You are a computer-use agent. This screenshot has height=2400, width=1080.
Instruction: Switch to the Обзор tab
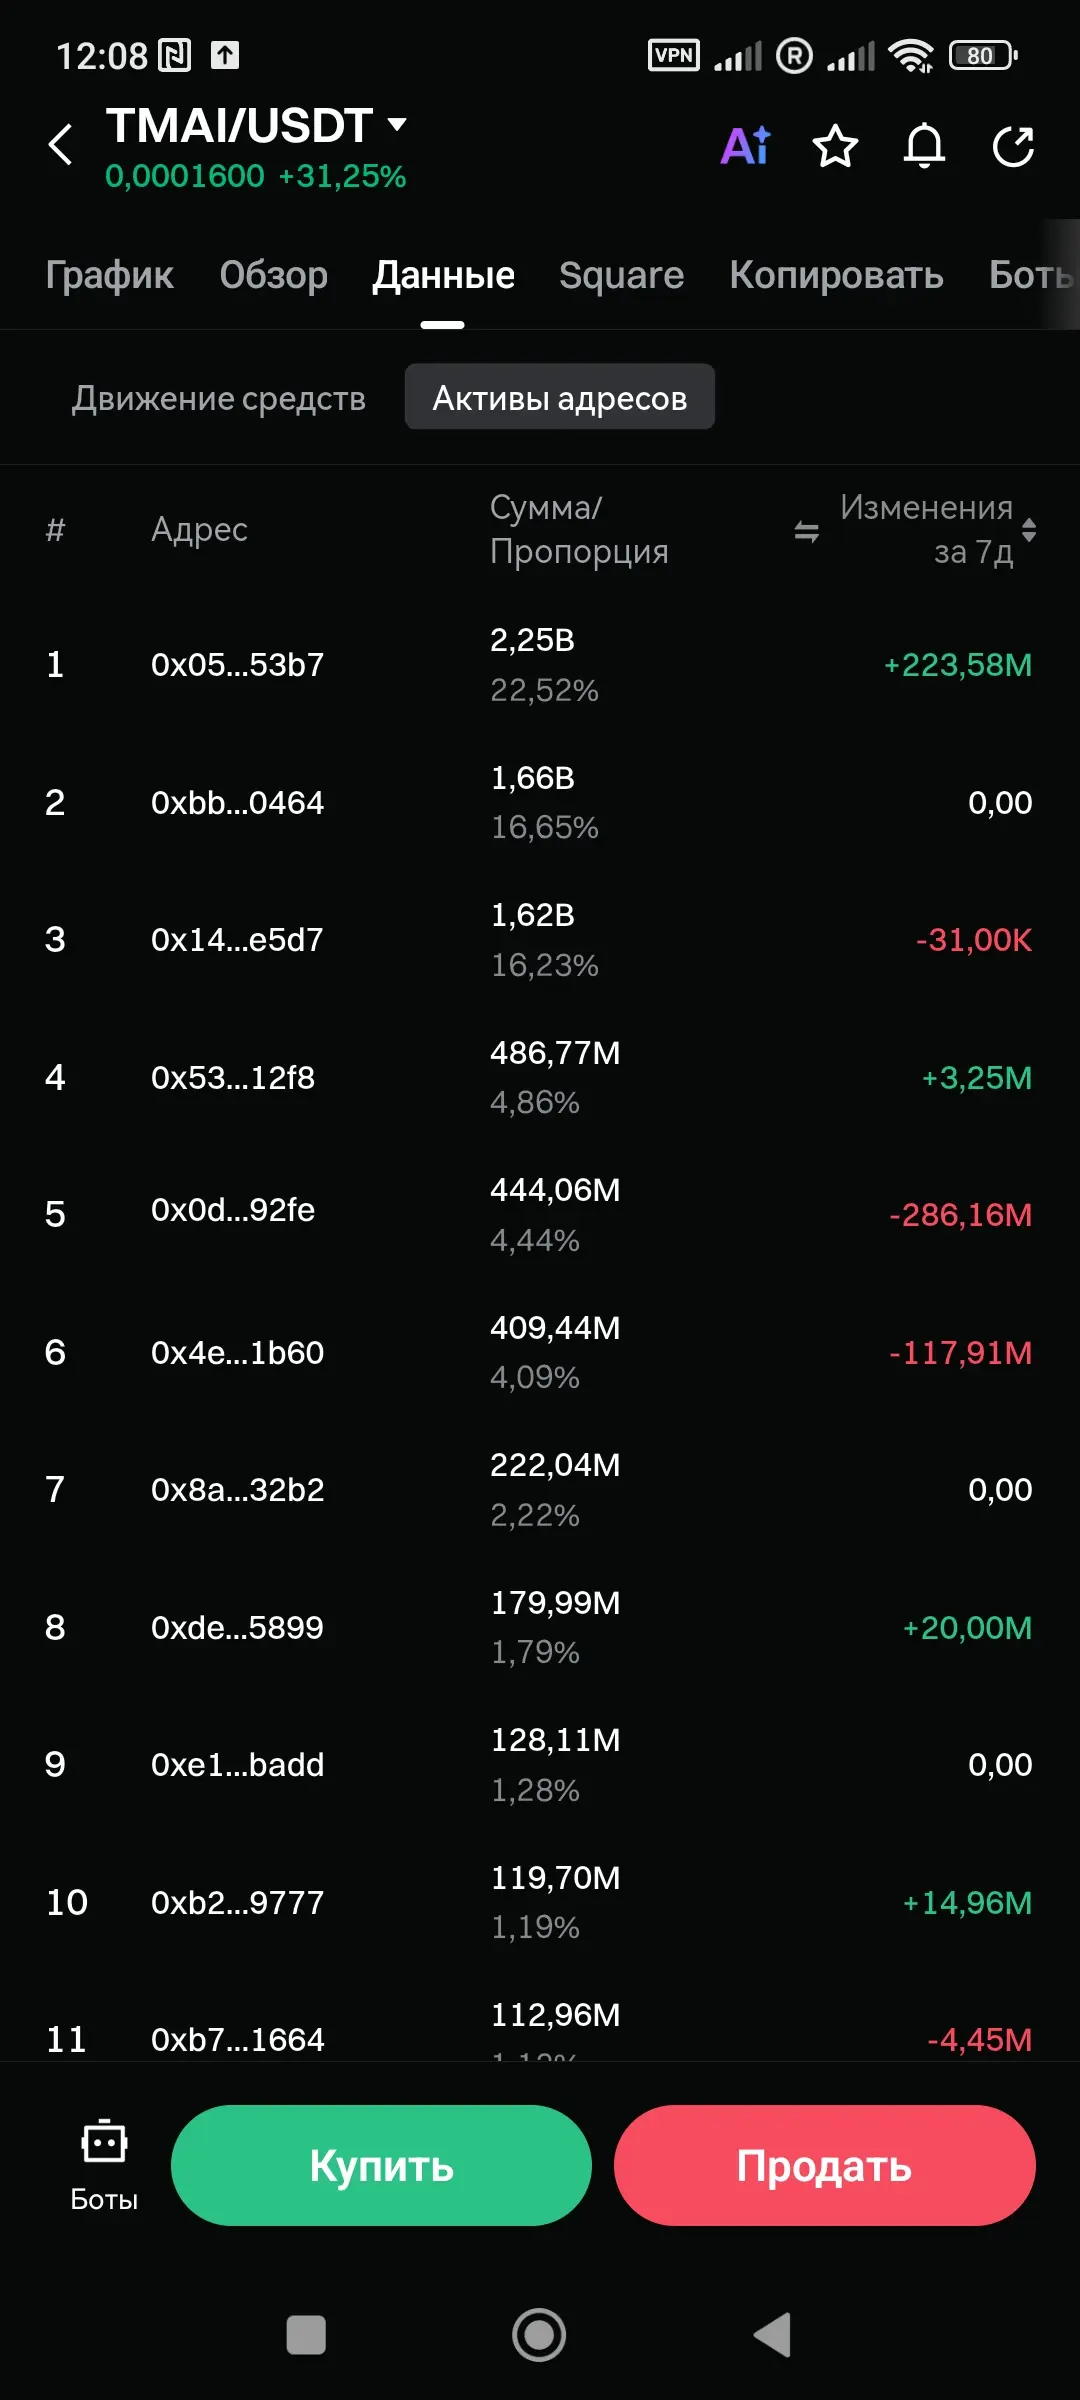point(273,275)
